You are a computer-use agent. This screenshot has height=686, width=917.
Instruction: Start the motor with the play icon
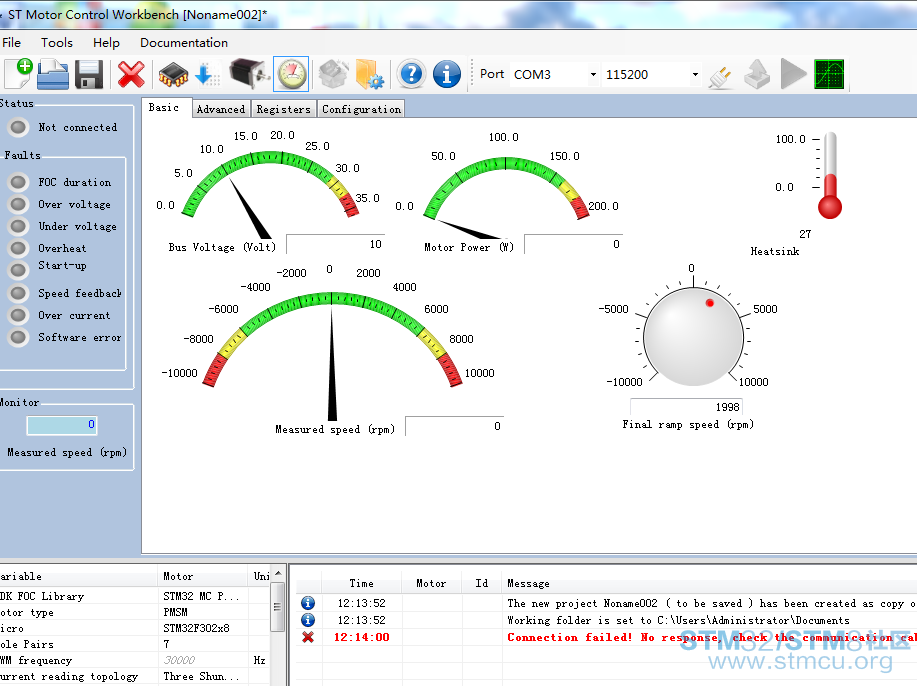(793, 74)
